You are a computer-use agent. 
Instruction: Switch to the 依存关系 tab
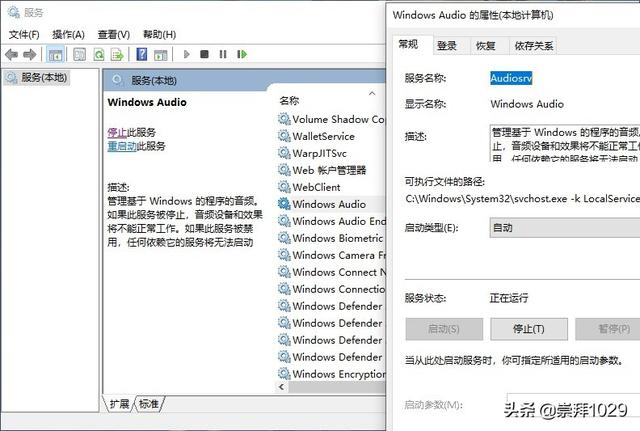click(x=533, y=46)
